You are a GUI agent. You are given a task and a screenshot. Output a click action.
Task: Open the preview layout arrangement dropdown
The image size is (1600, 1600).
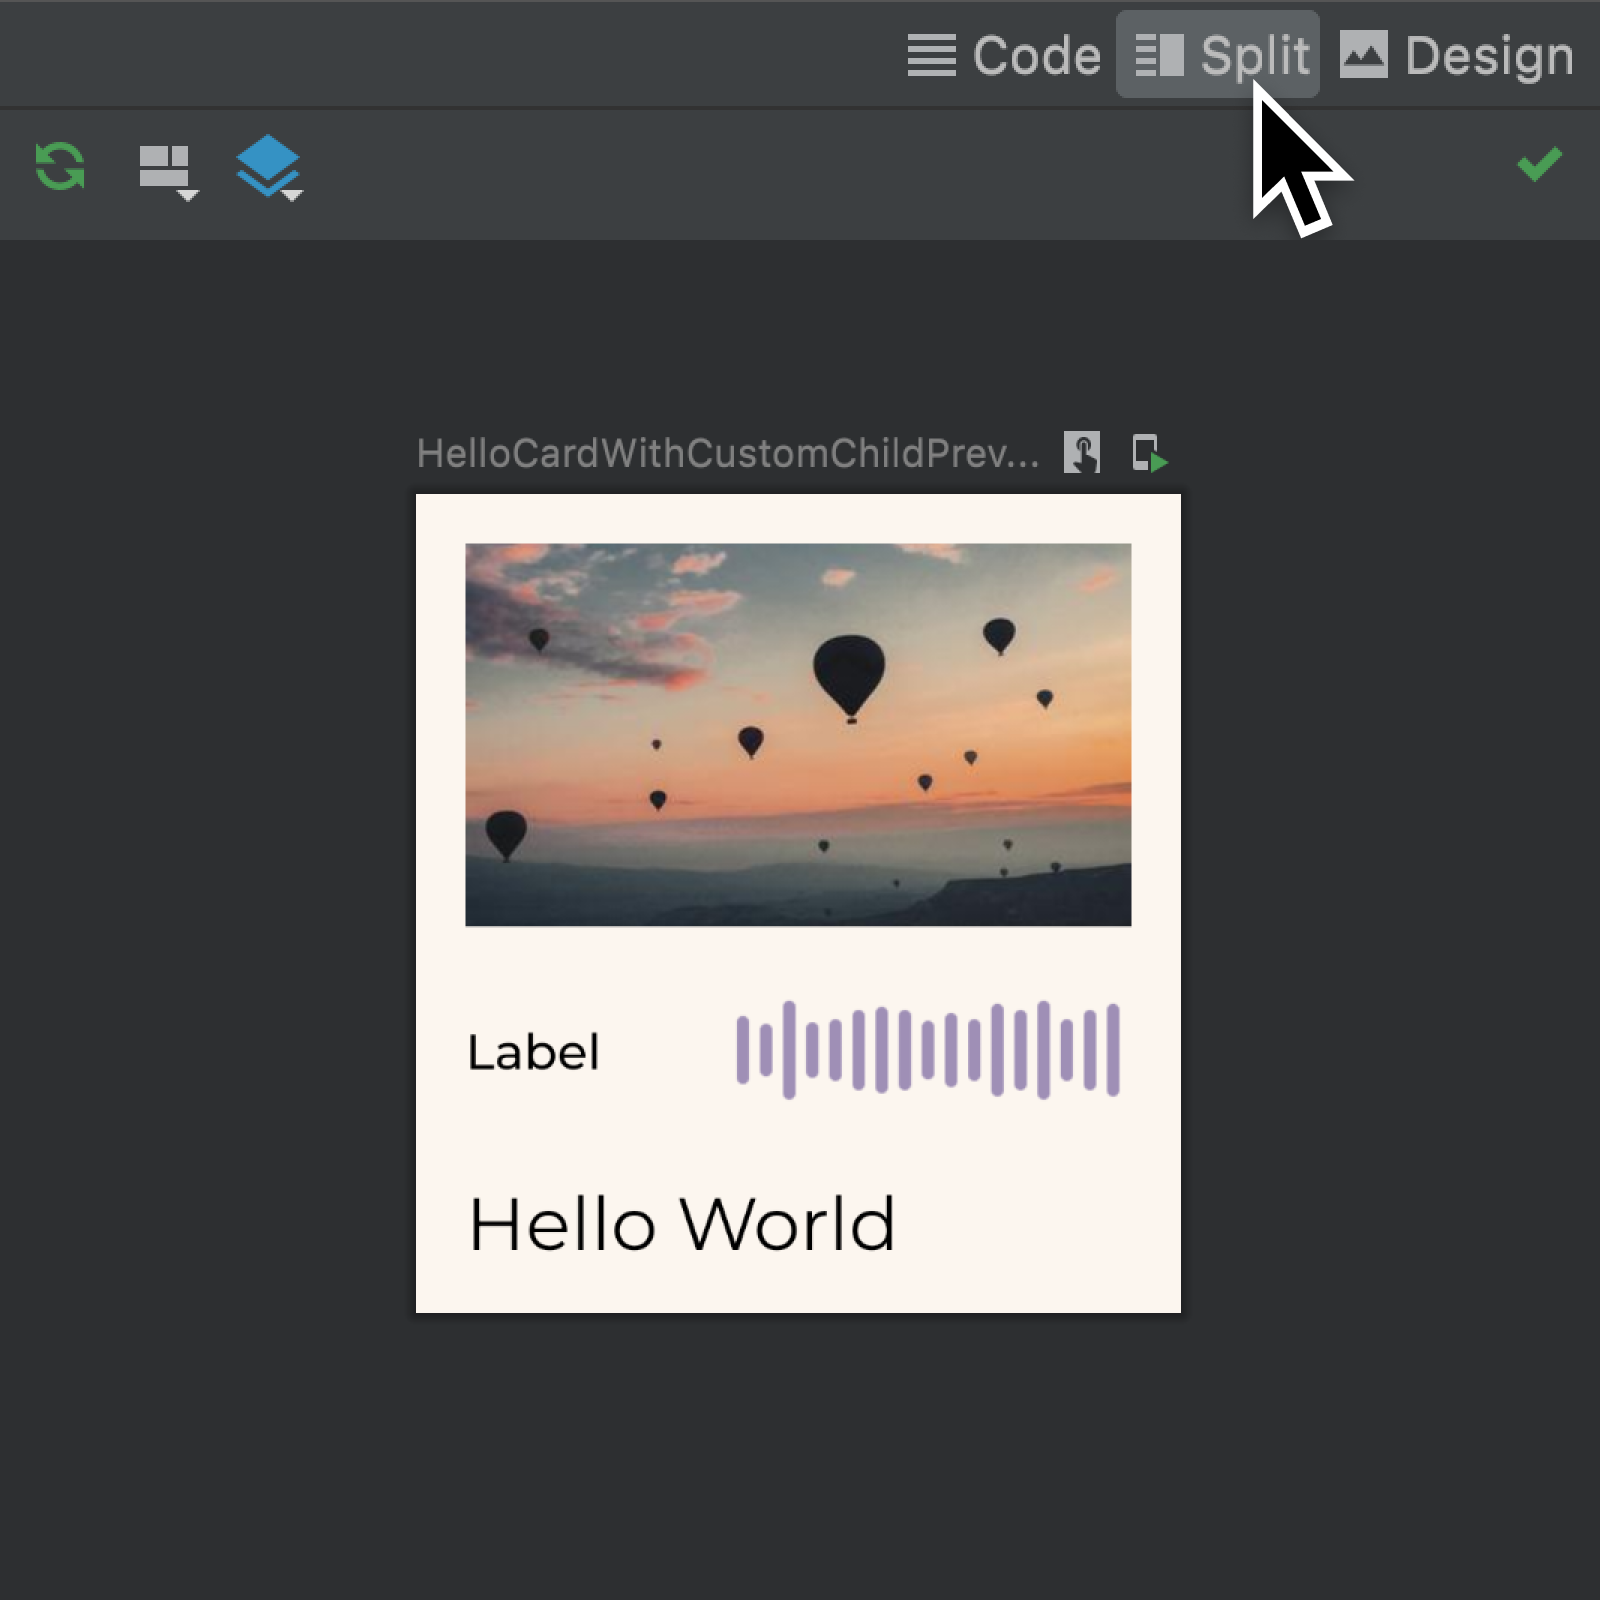point(168,172)
